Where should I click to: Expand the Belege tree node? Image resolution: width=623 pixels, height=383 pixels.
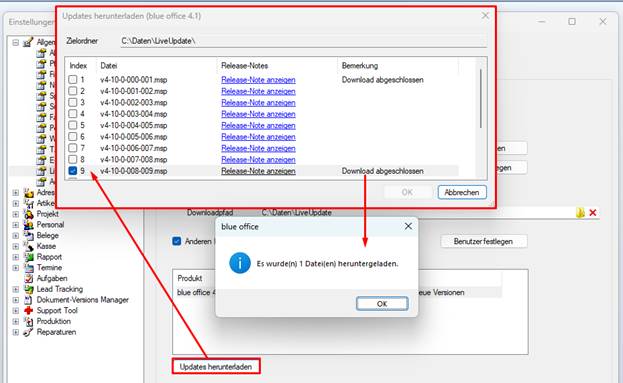15,236
